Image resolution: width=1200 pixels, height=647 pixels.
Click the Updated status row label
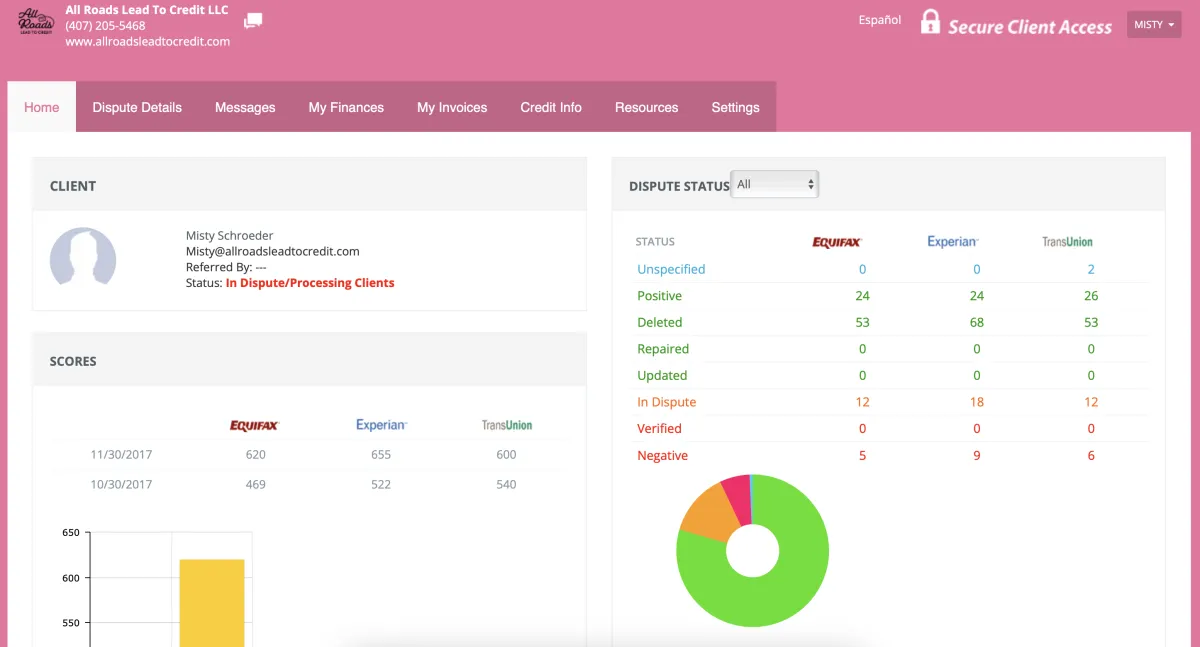point(662,375)
